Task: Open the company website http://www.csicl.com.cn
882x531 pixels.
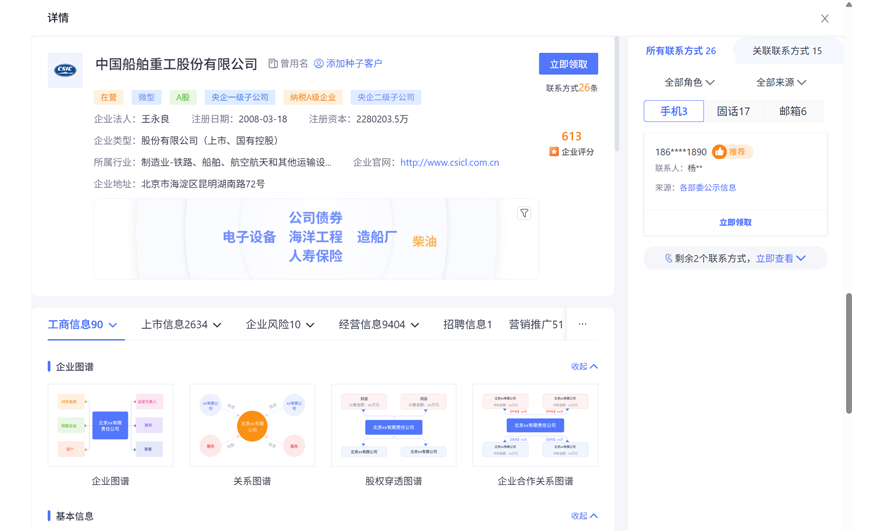Action: 449,163
